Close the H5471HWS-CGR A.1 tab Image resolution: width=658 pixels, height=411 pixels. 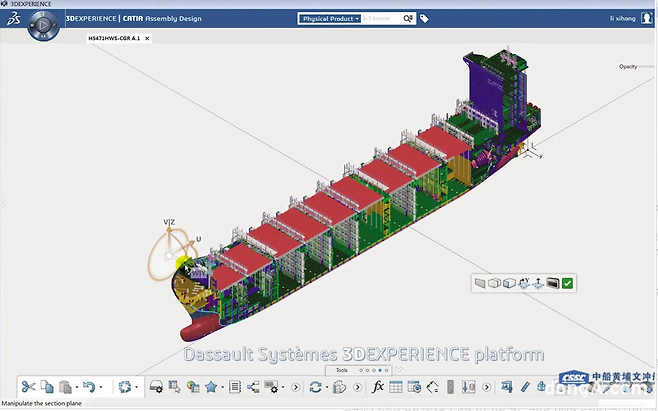pyautogui.click(x=147, y=39)
